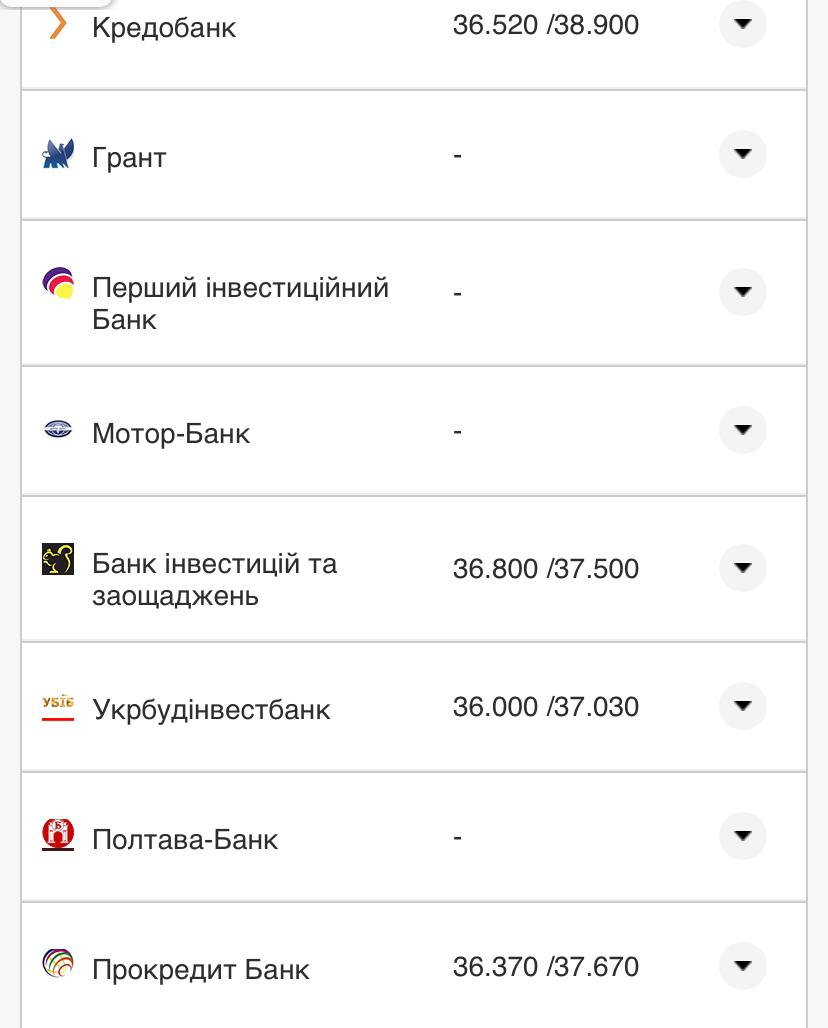The height and width of the screenshot is (1028, 828).
Task: Expand the Полтава-Банк row arrow
Action: point(742,836)
